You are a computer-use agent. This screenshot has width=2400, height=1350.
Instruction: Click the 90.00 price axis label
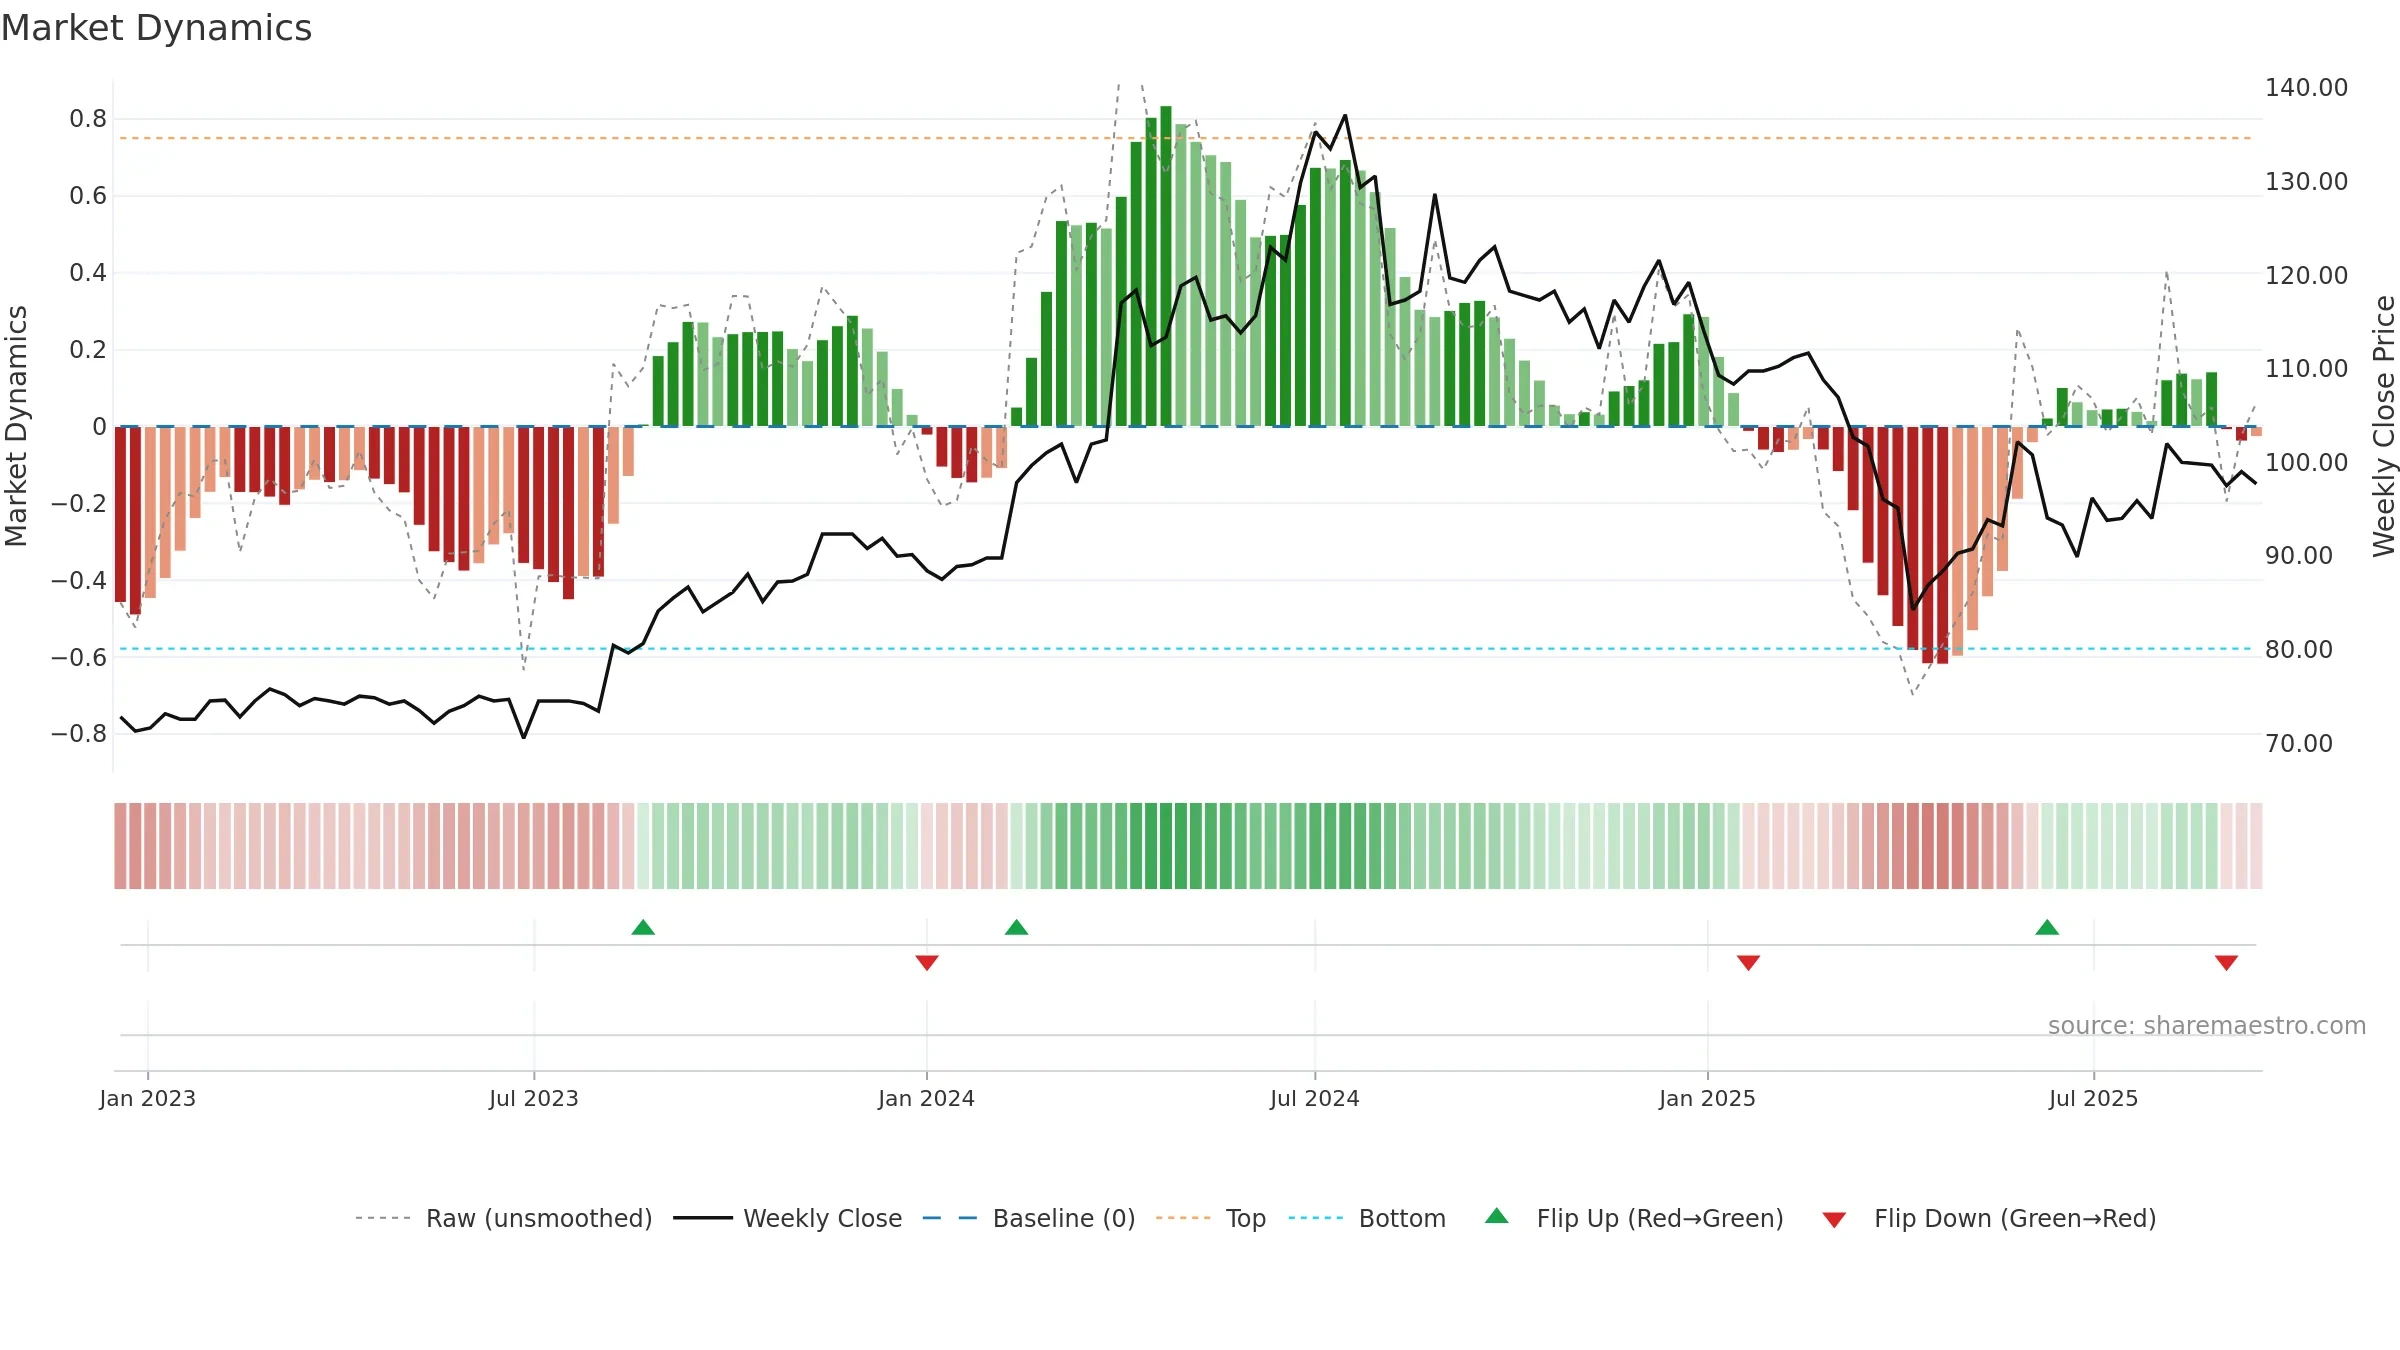tap(2299, 556)
